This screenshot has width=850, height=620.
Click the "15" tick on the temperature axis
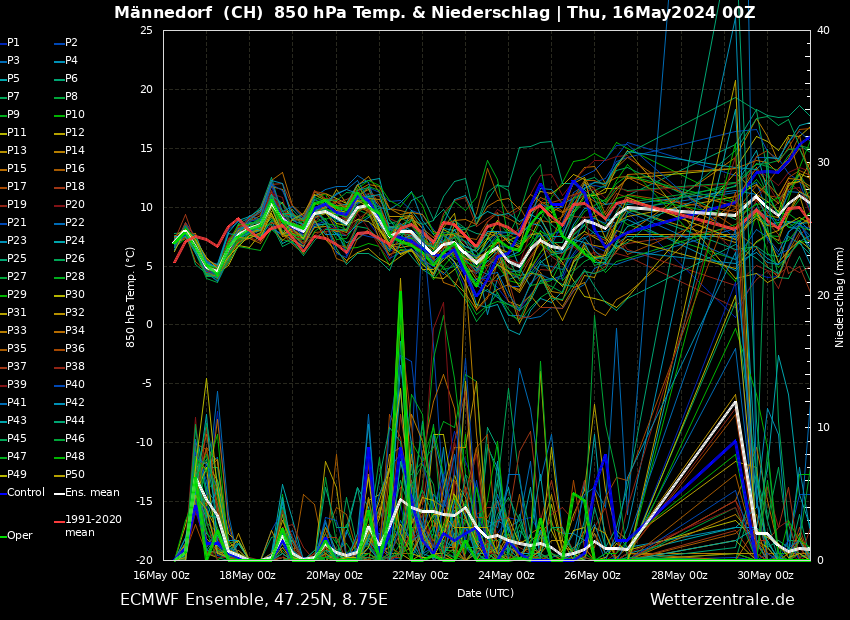tap(146, 148)
